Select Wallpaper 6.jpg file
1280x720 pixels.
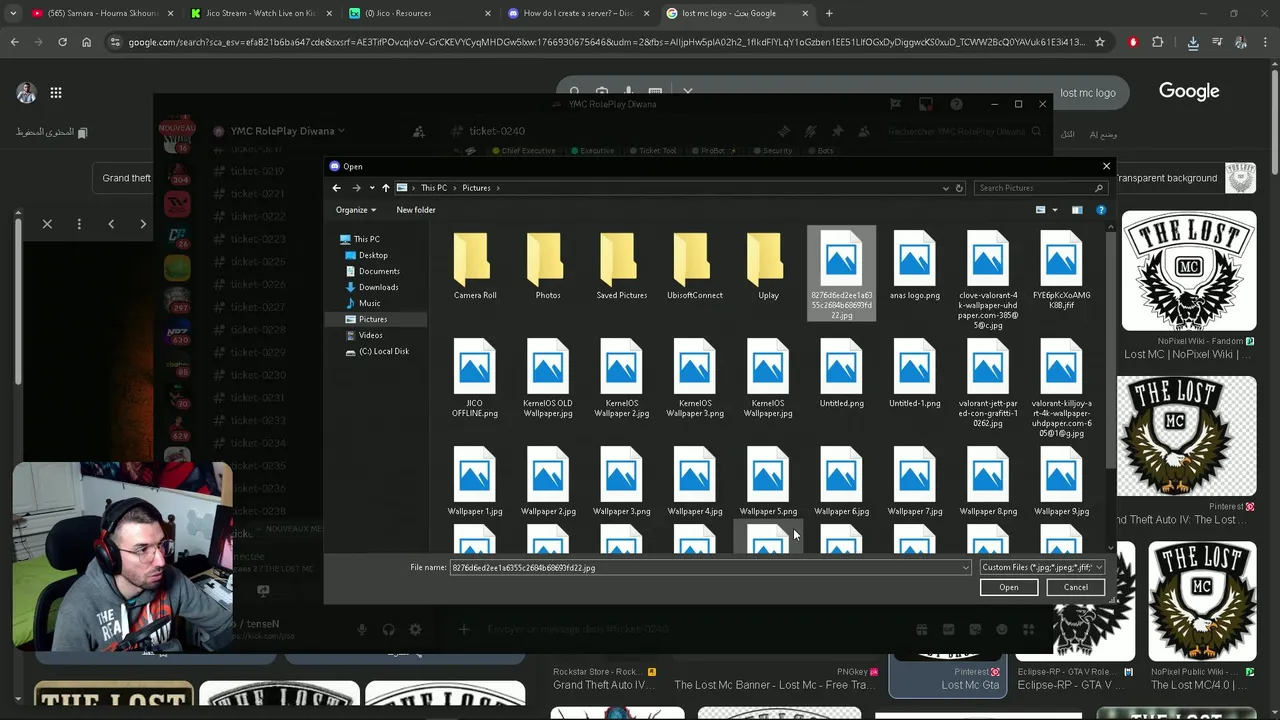click(841, 482)
